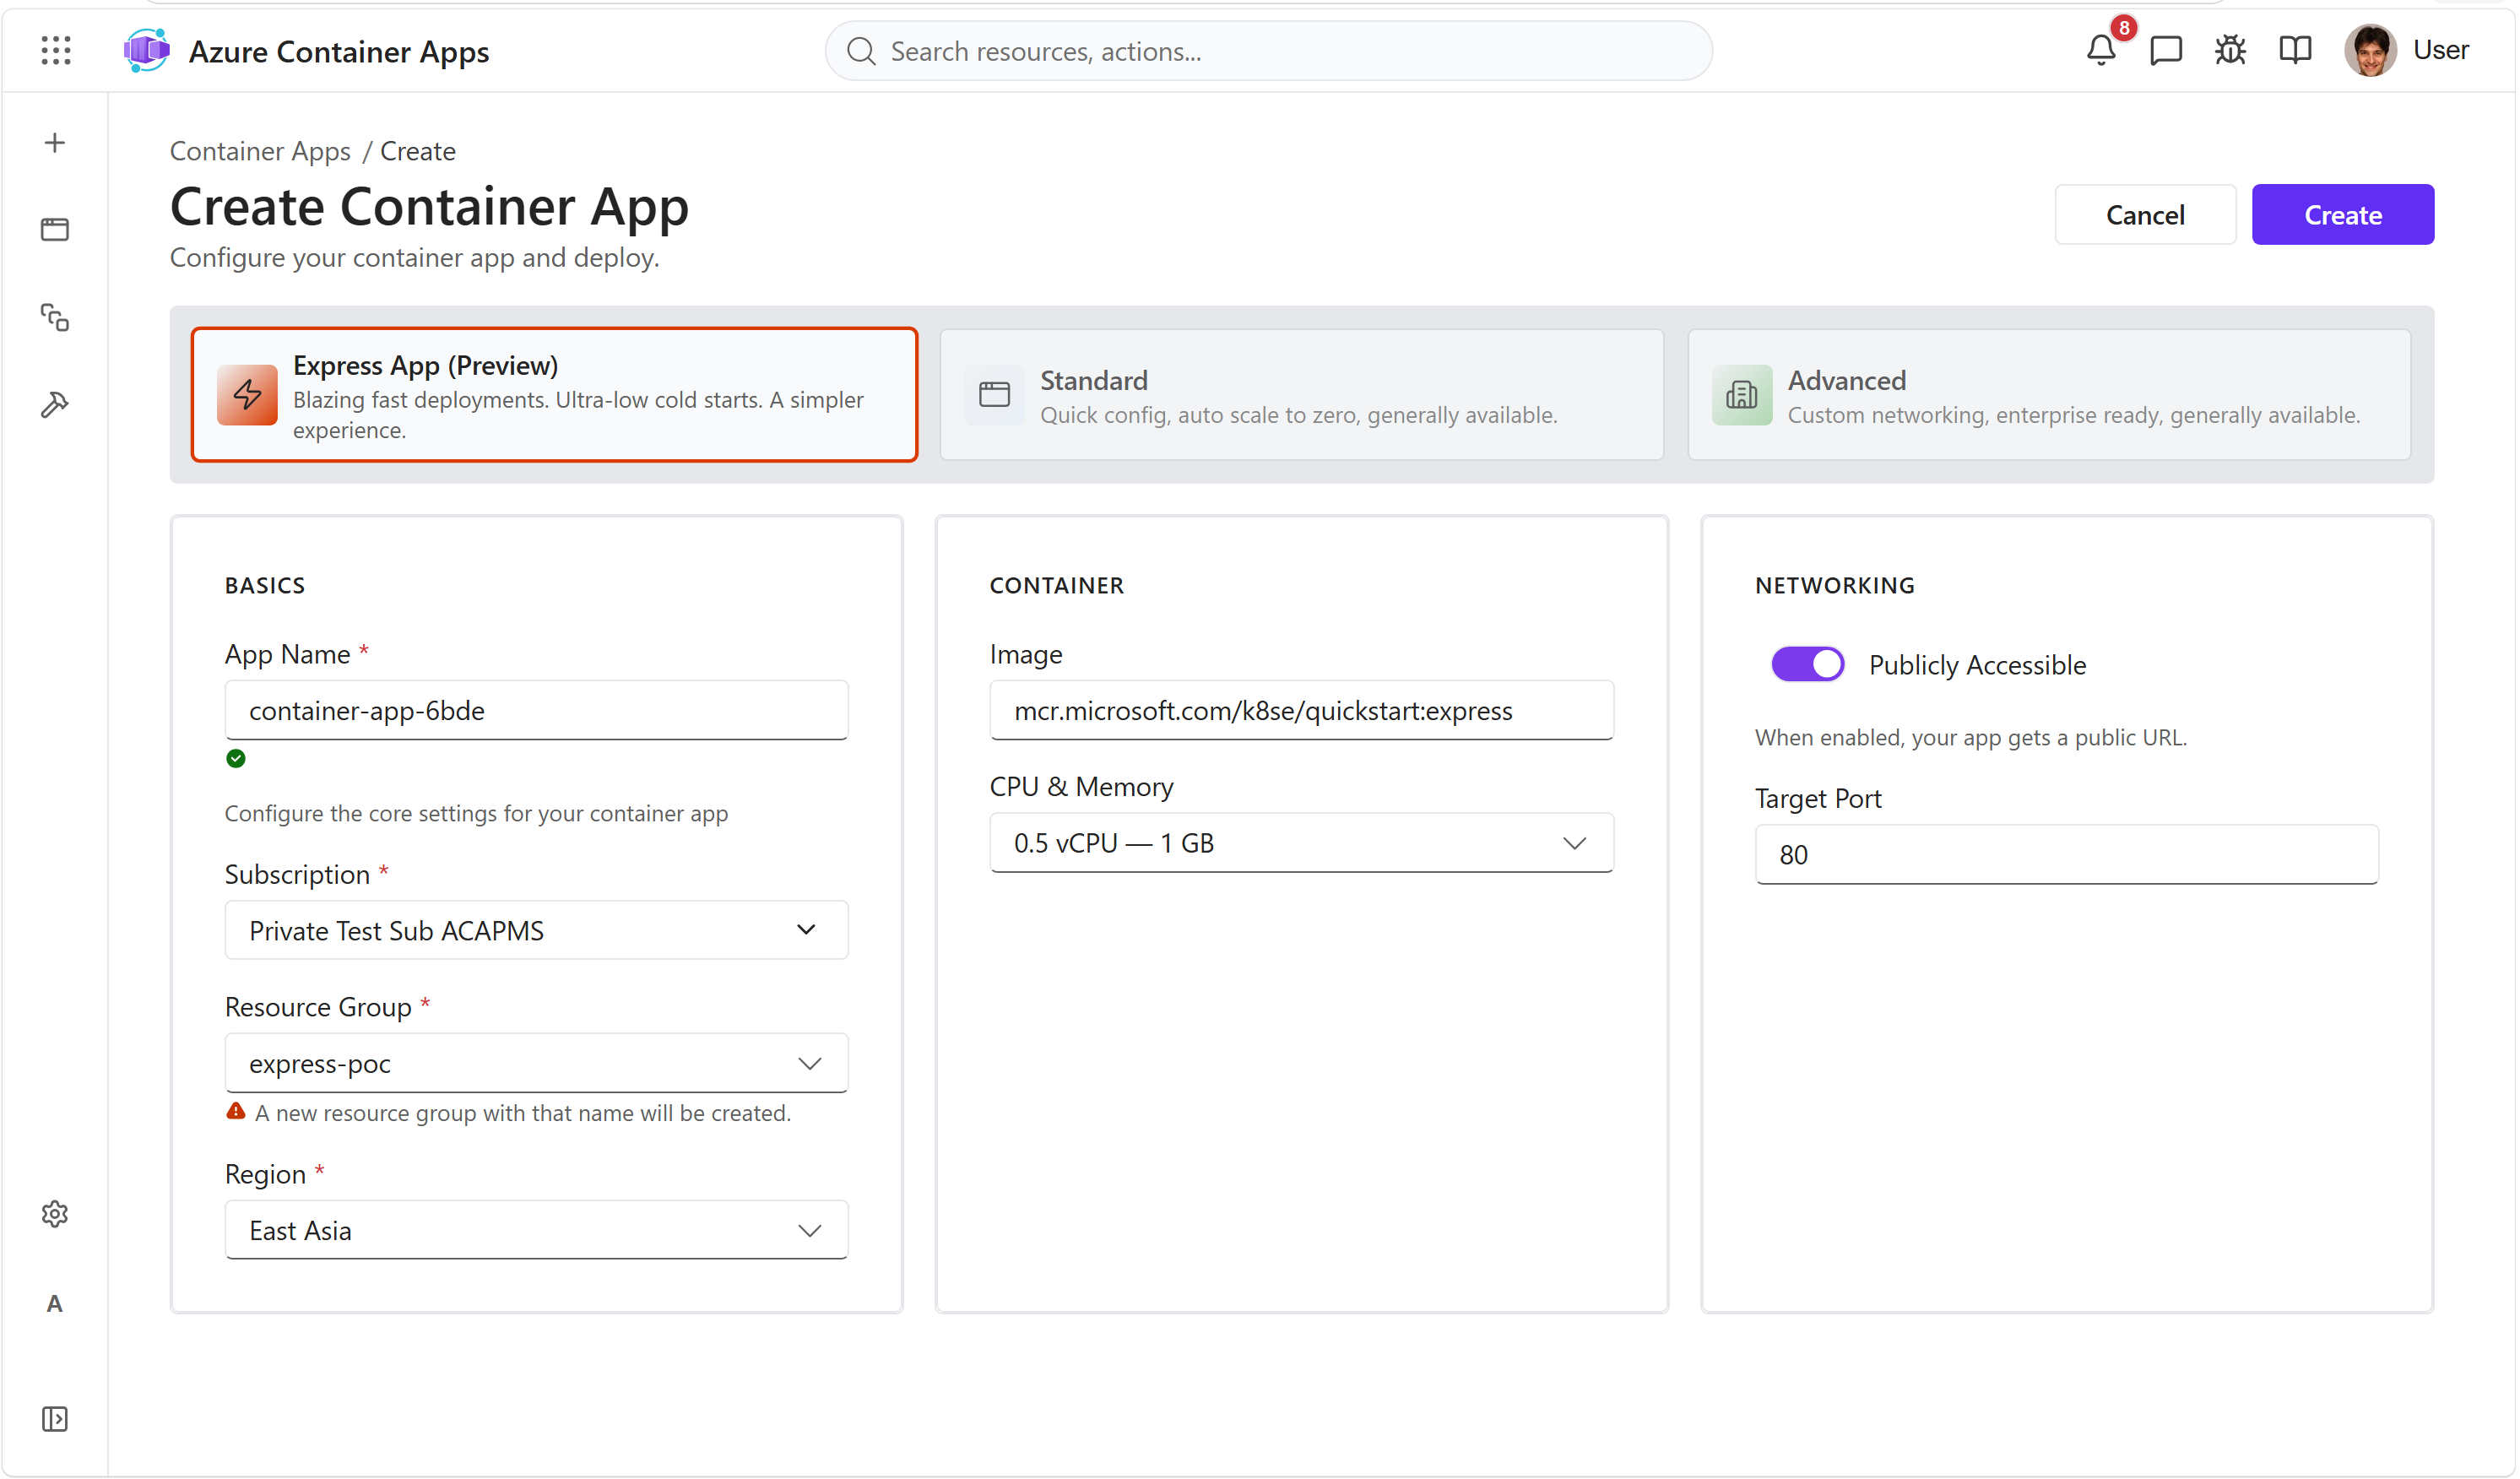Click the notification badge showing 8

[2124, 28]
